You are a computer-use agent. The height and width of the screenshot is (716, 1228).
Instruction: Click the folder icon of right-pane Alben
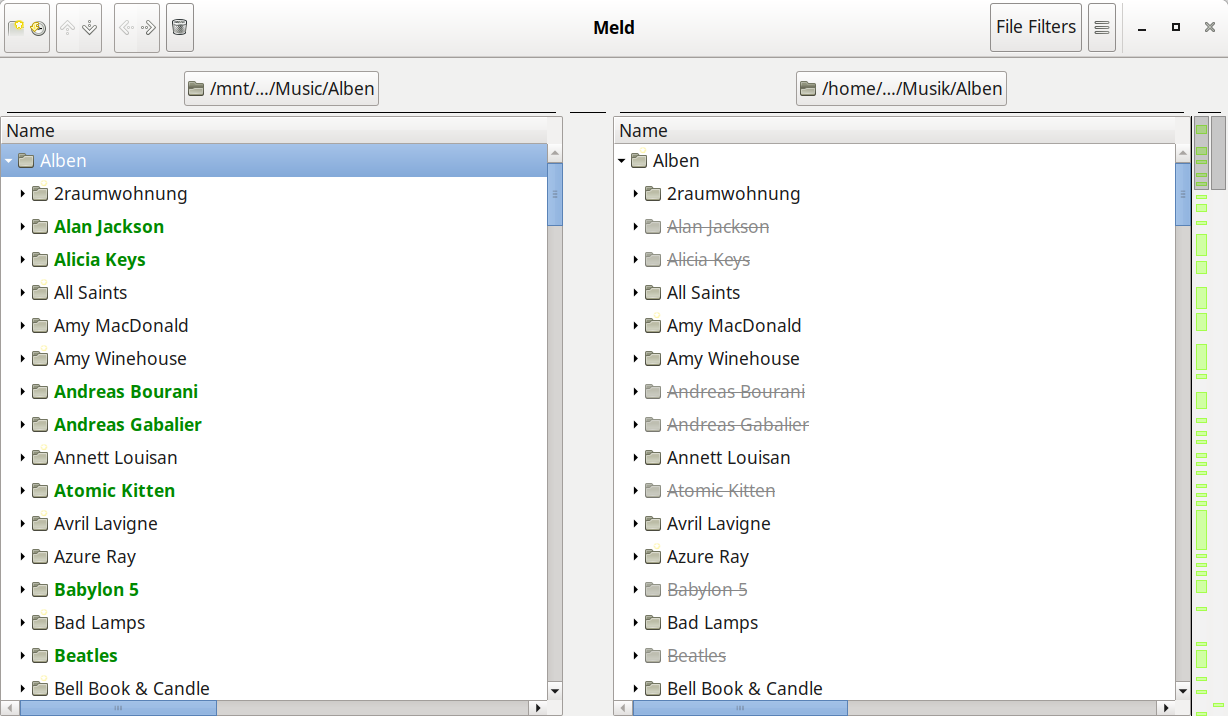click(640, 161)
